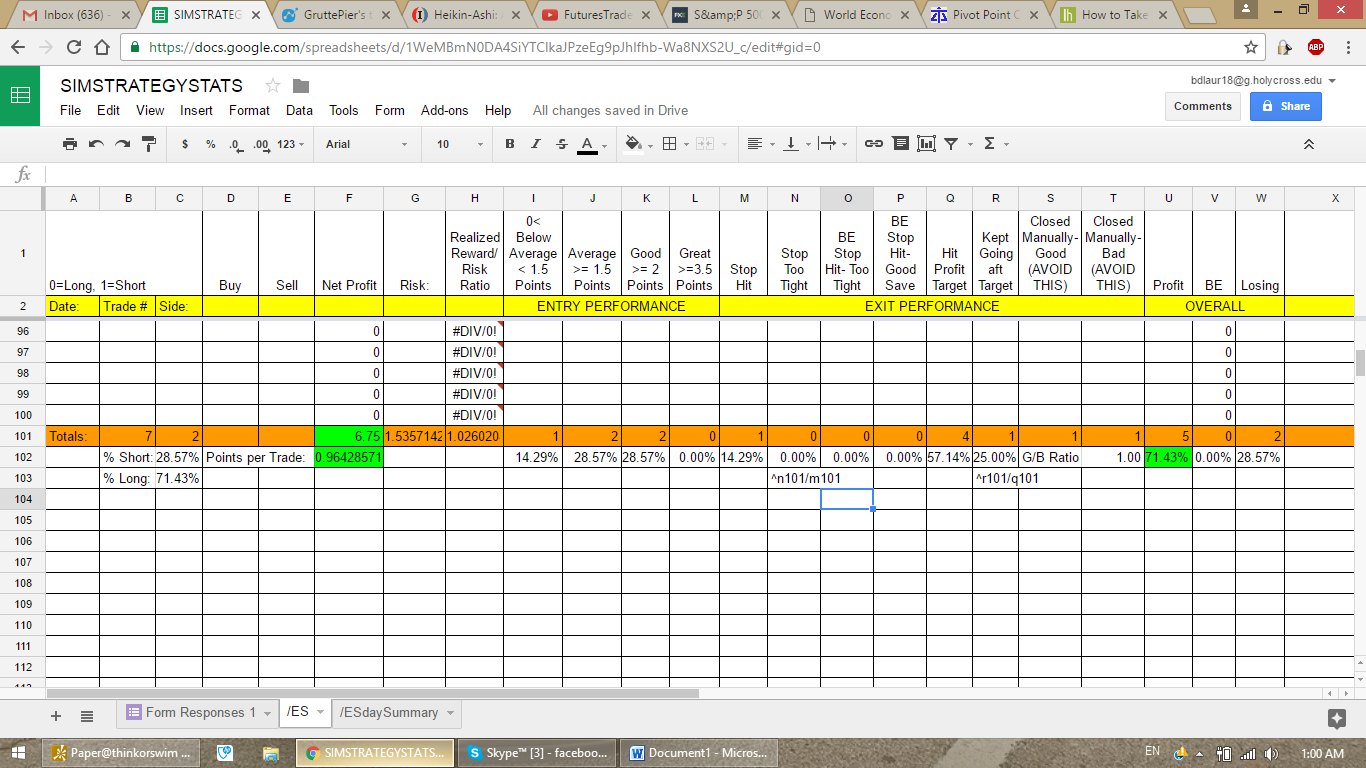Toggle bold formatting
Viewport: 1366px width, 768px height.
510,144
